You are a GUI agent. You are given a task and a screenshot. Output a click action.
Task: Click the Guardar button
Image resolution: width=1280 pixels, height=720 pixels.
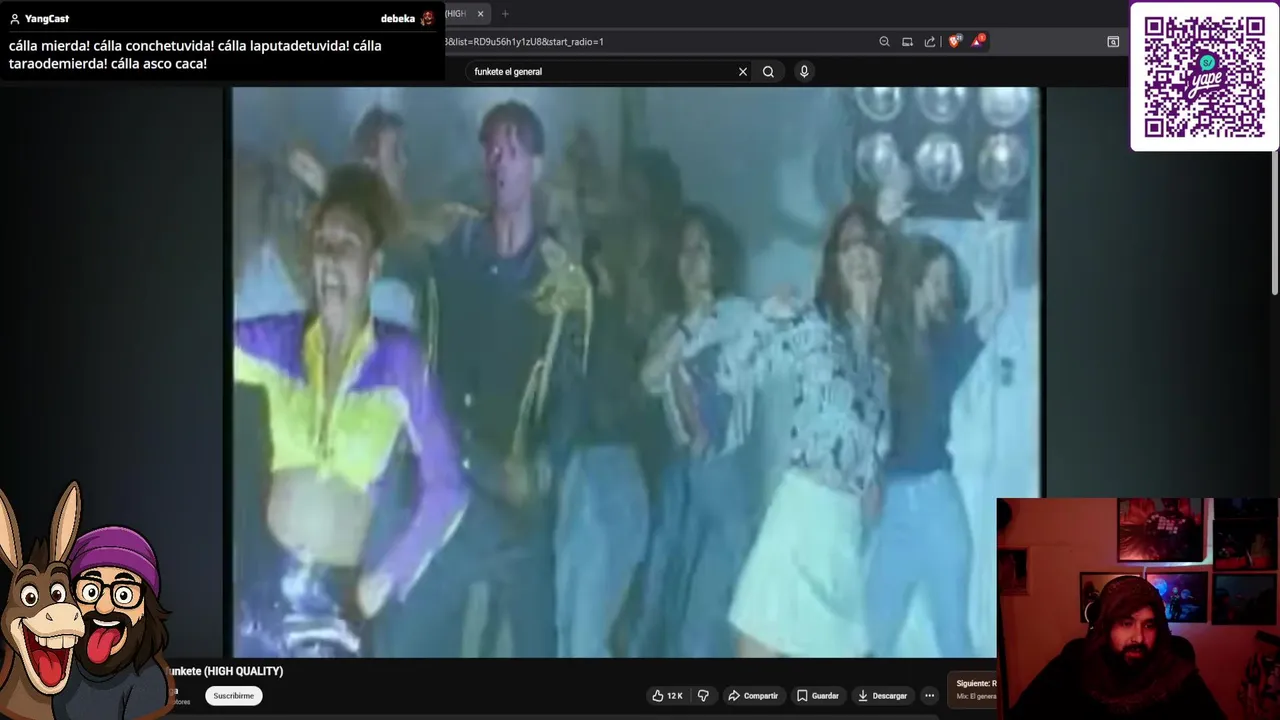[x=818, y=696]
